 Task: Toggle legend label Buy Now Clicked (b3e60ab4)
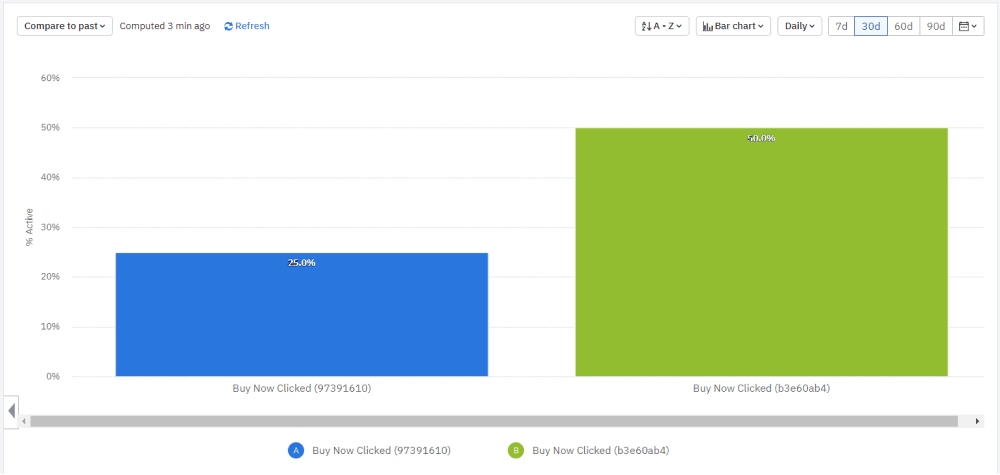601,450
